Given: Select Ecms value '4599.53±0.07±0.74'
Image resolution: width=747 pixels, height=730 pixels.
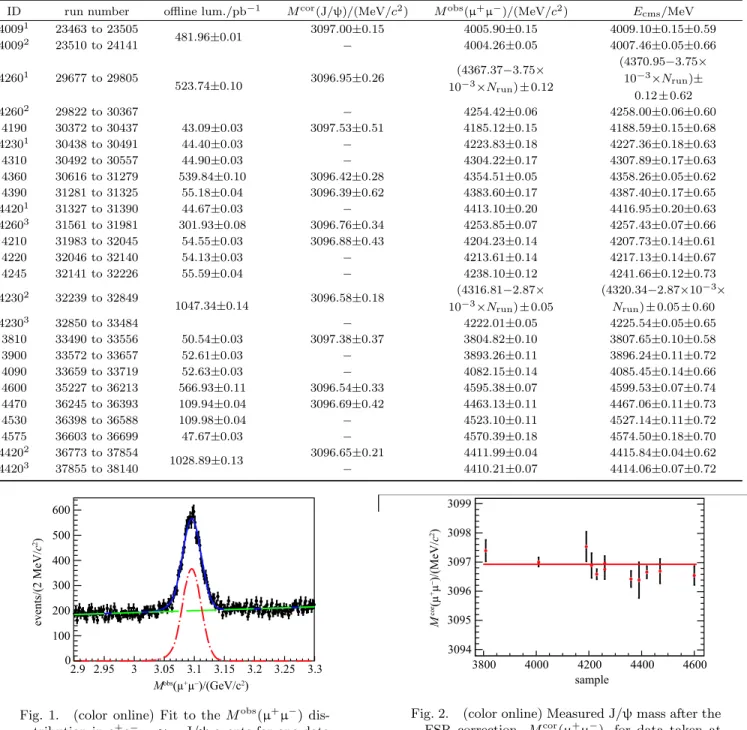Looking at the screenshot, I should pyautogui.click(x=663, y=388).
